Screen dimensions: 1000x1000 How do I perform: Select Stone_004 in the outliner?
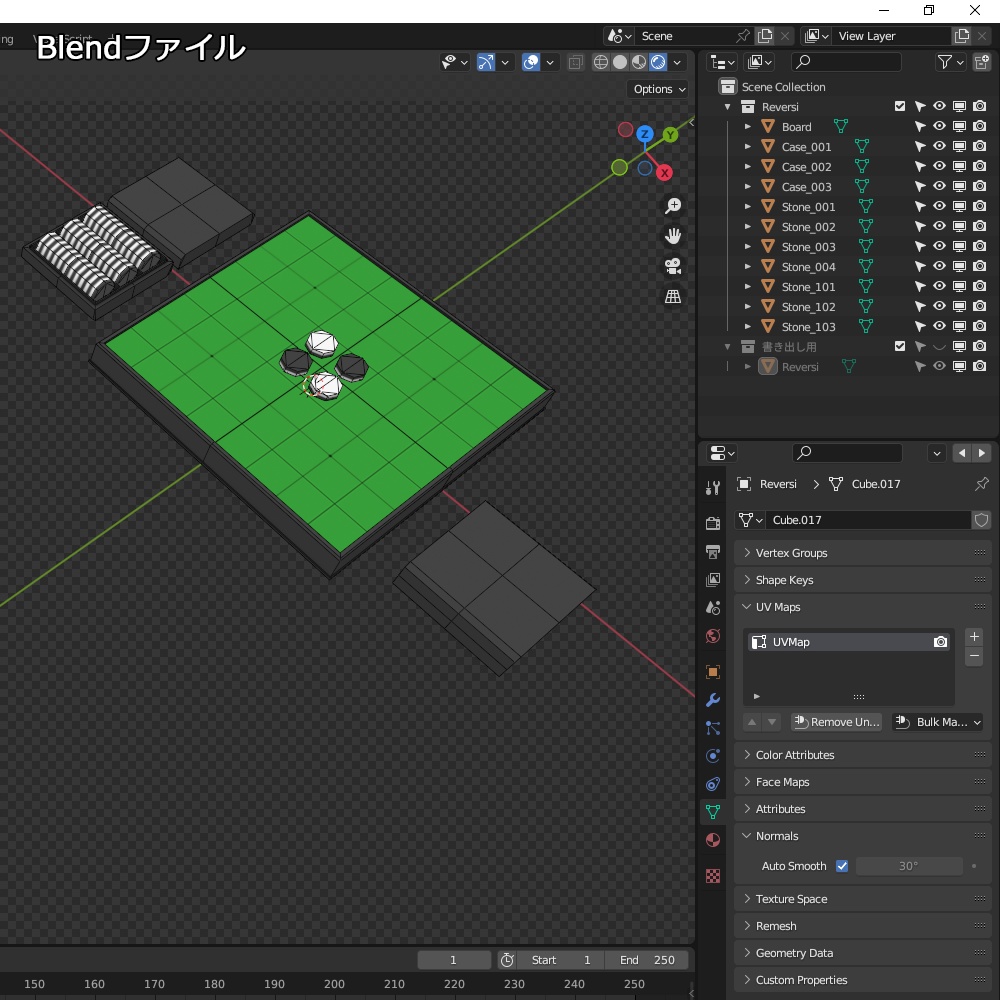click(x=808, y=267)
